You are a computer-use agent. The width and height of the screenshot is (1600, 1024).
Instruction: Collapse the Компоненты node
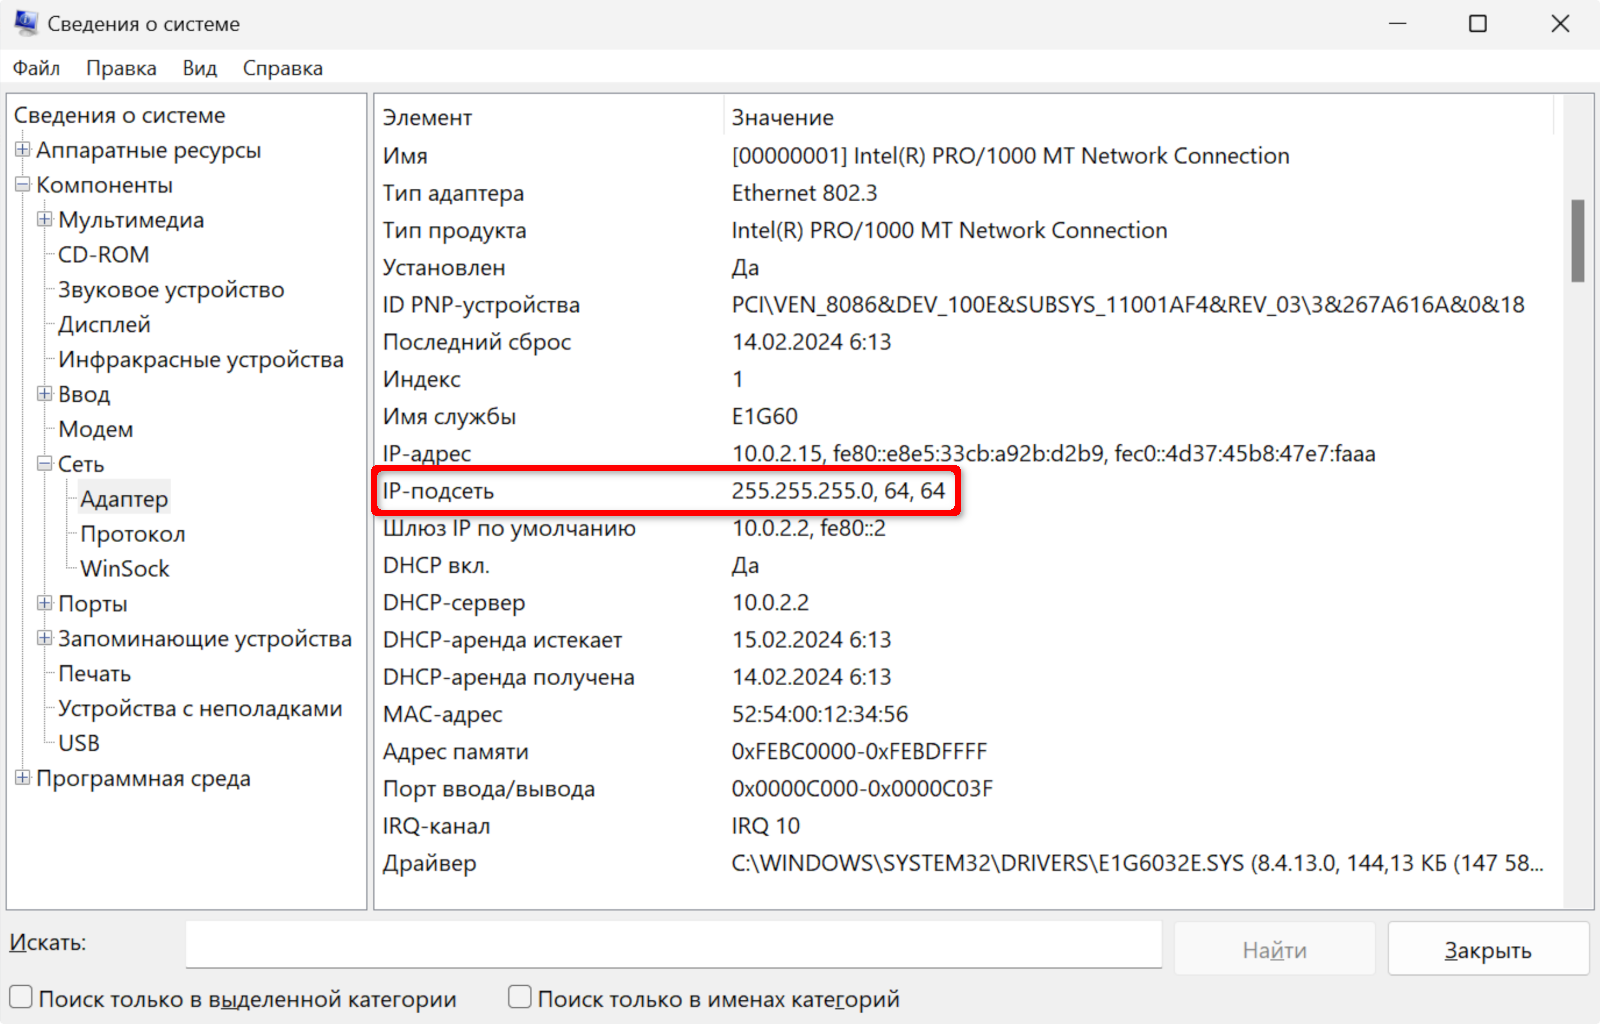[23, 185]
